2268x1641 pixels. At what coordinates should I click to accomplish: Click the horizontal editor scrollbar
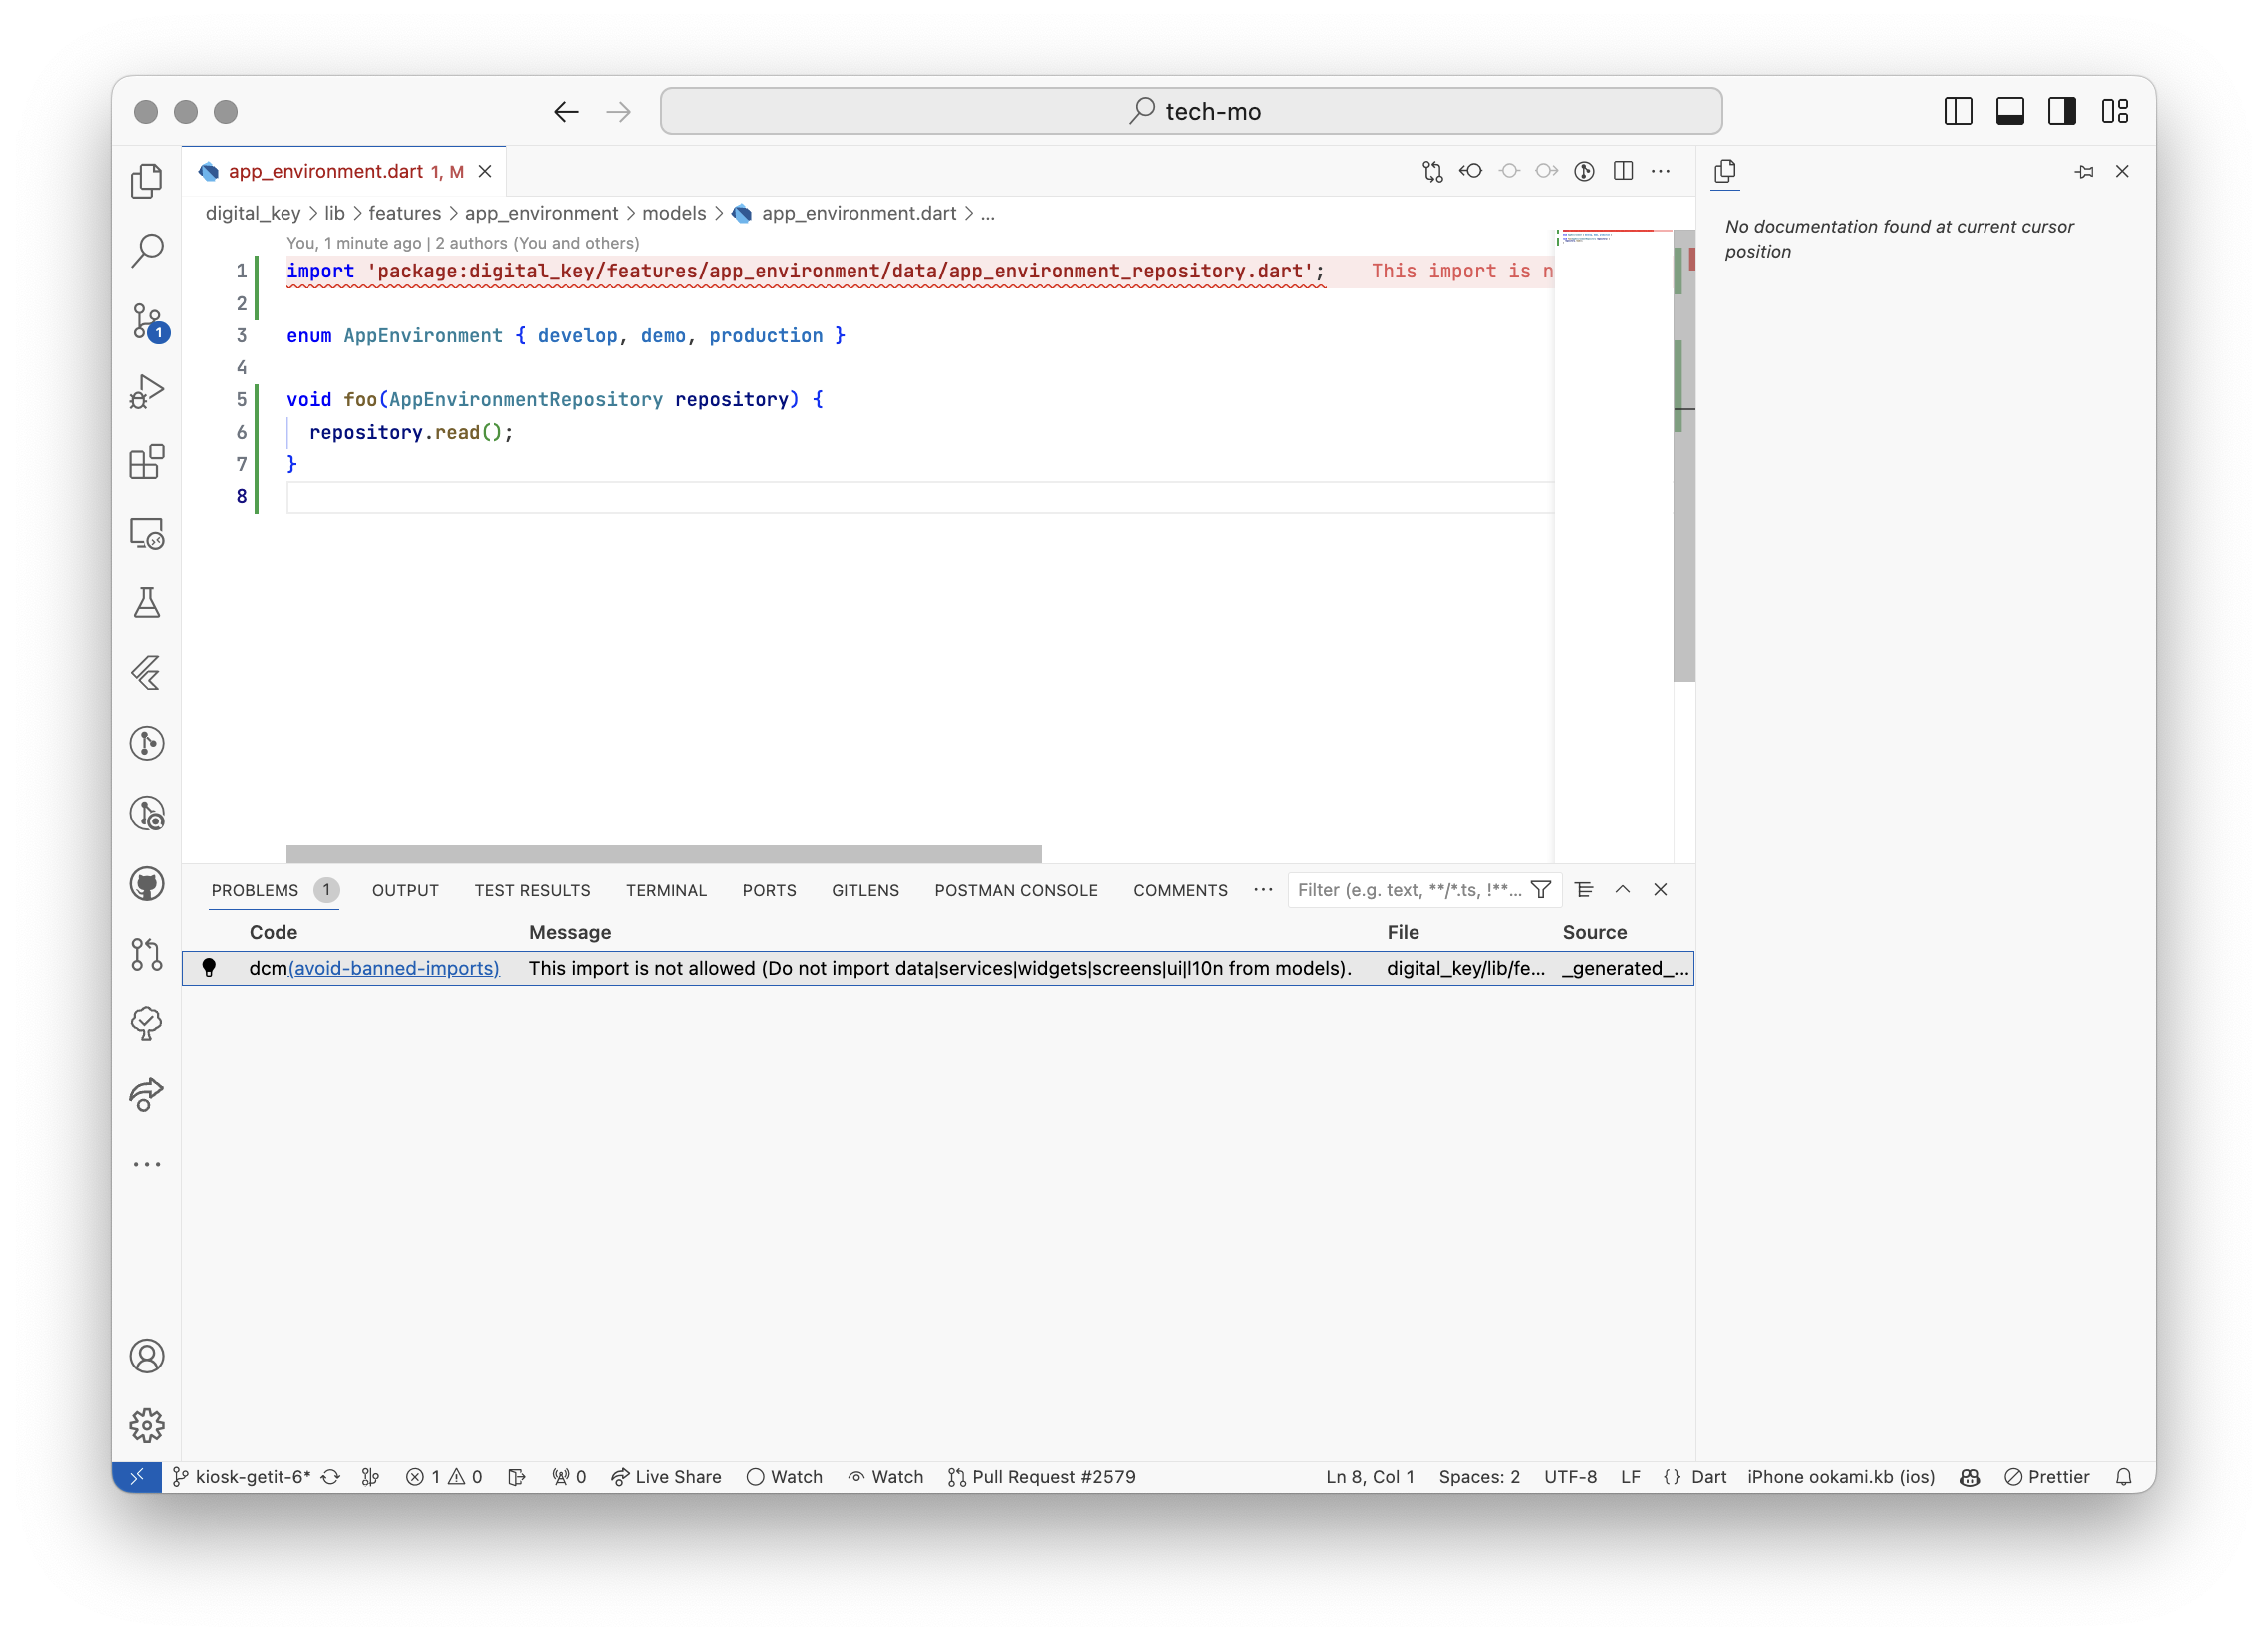(663, 854)
